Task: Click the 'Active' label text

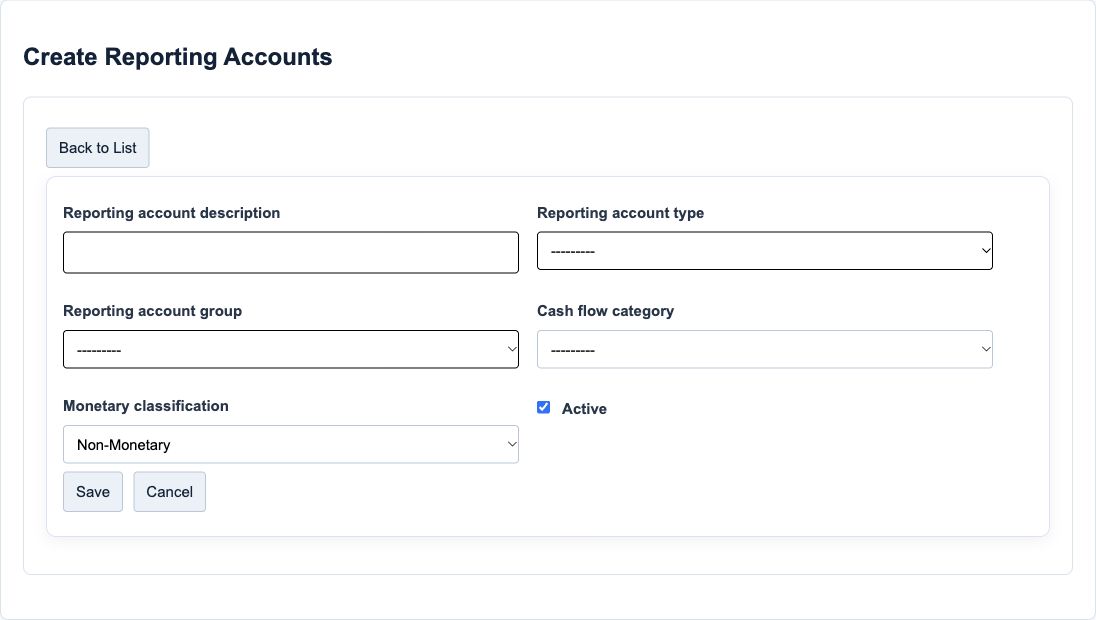Action: [x=584, y=409]
